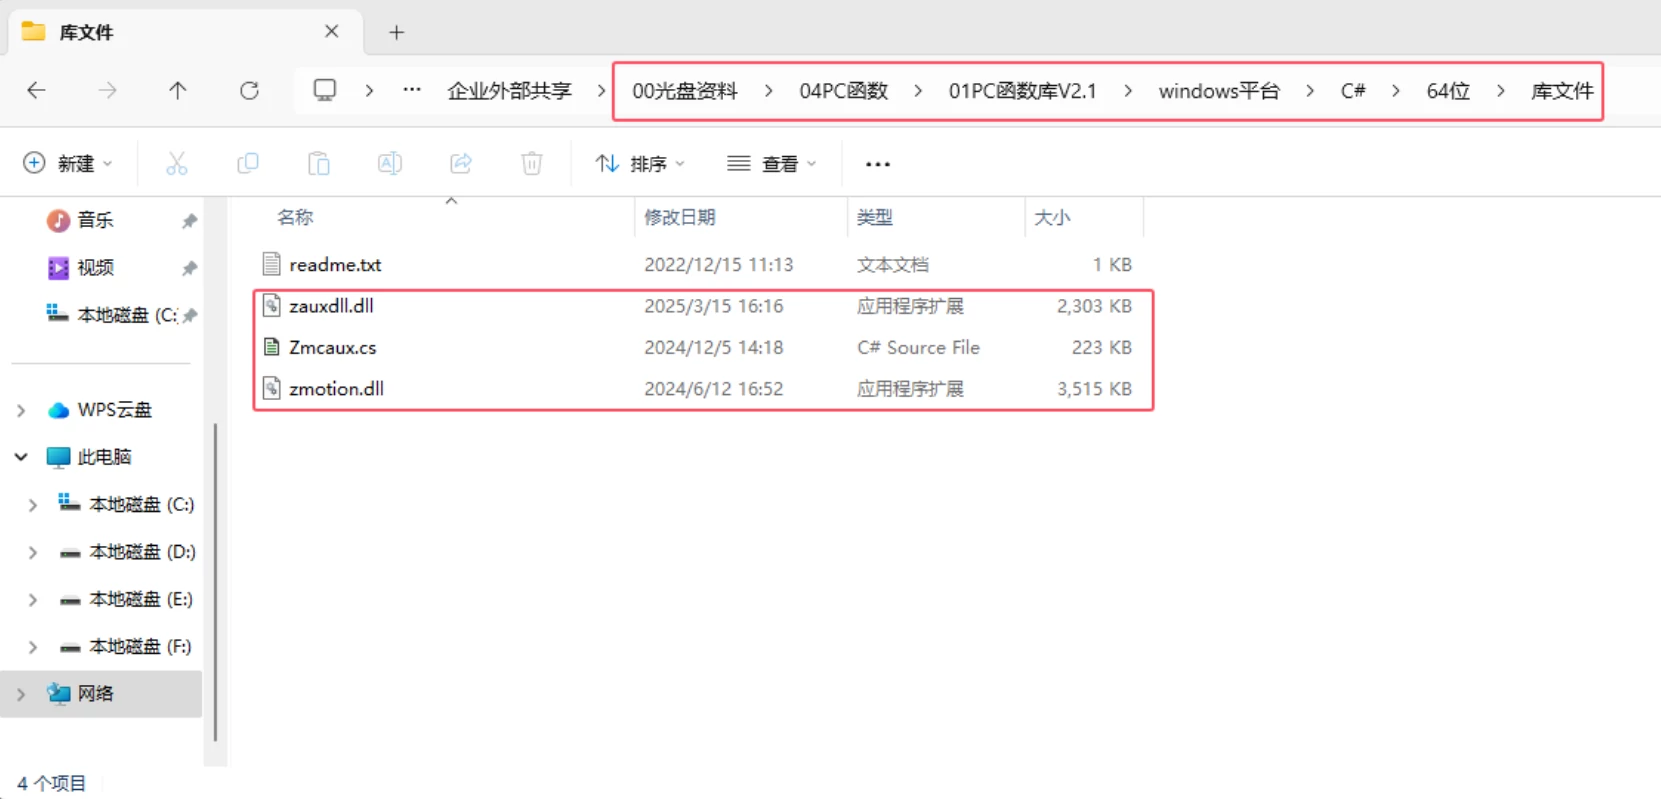The height and width of the screenshot is (799, 1661).
Task: Select 此电脑 in the sidebar
Action: pos(104,457)
